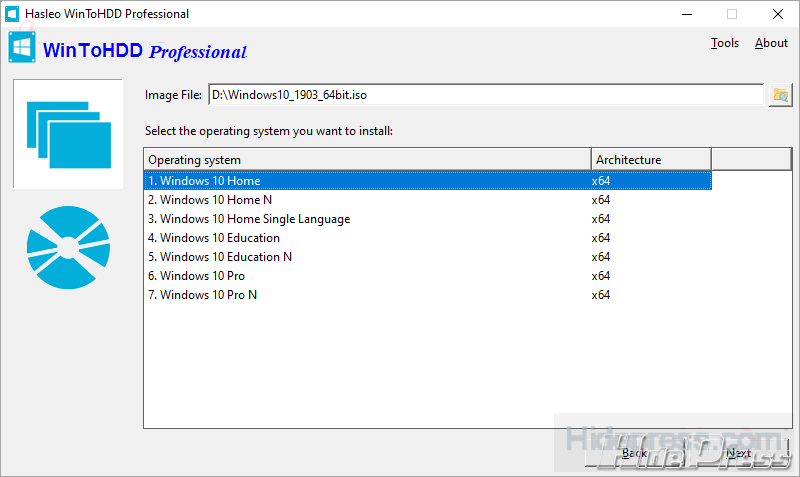Click the Next button

(x=738, y=453)
